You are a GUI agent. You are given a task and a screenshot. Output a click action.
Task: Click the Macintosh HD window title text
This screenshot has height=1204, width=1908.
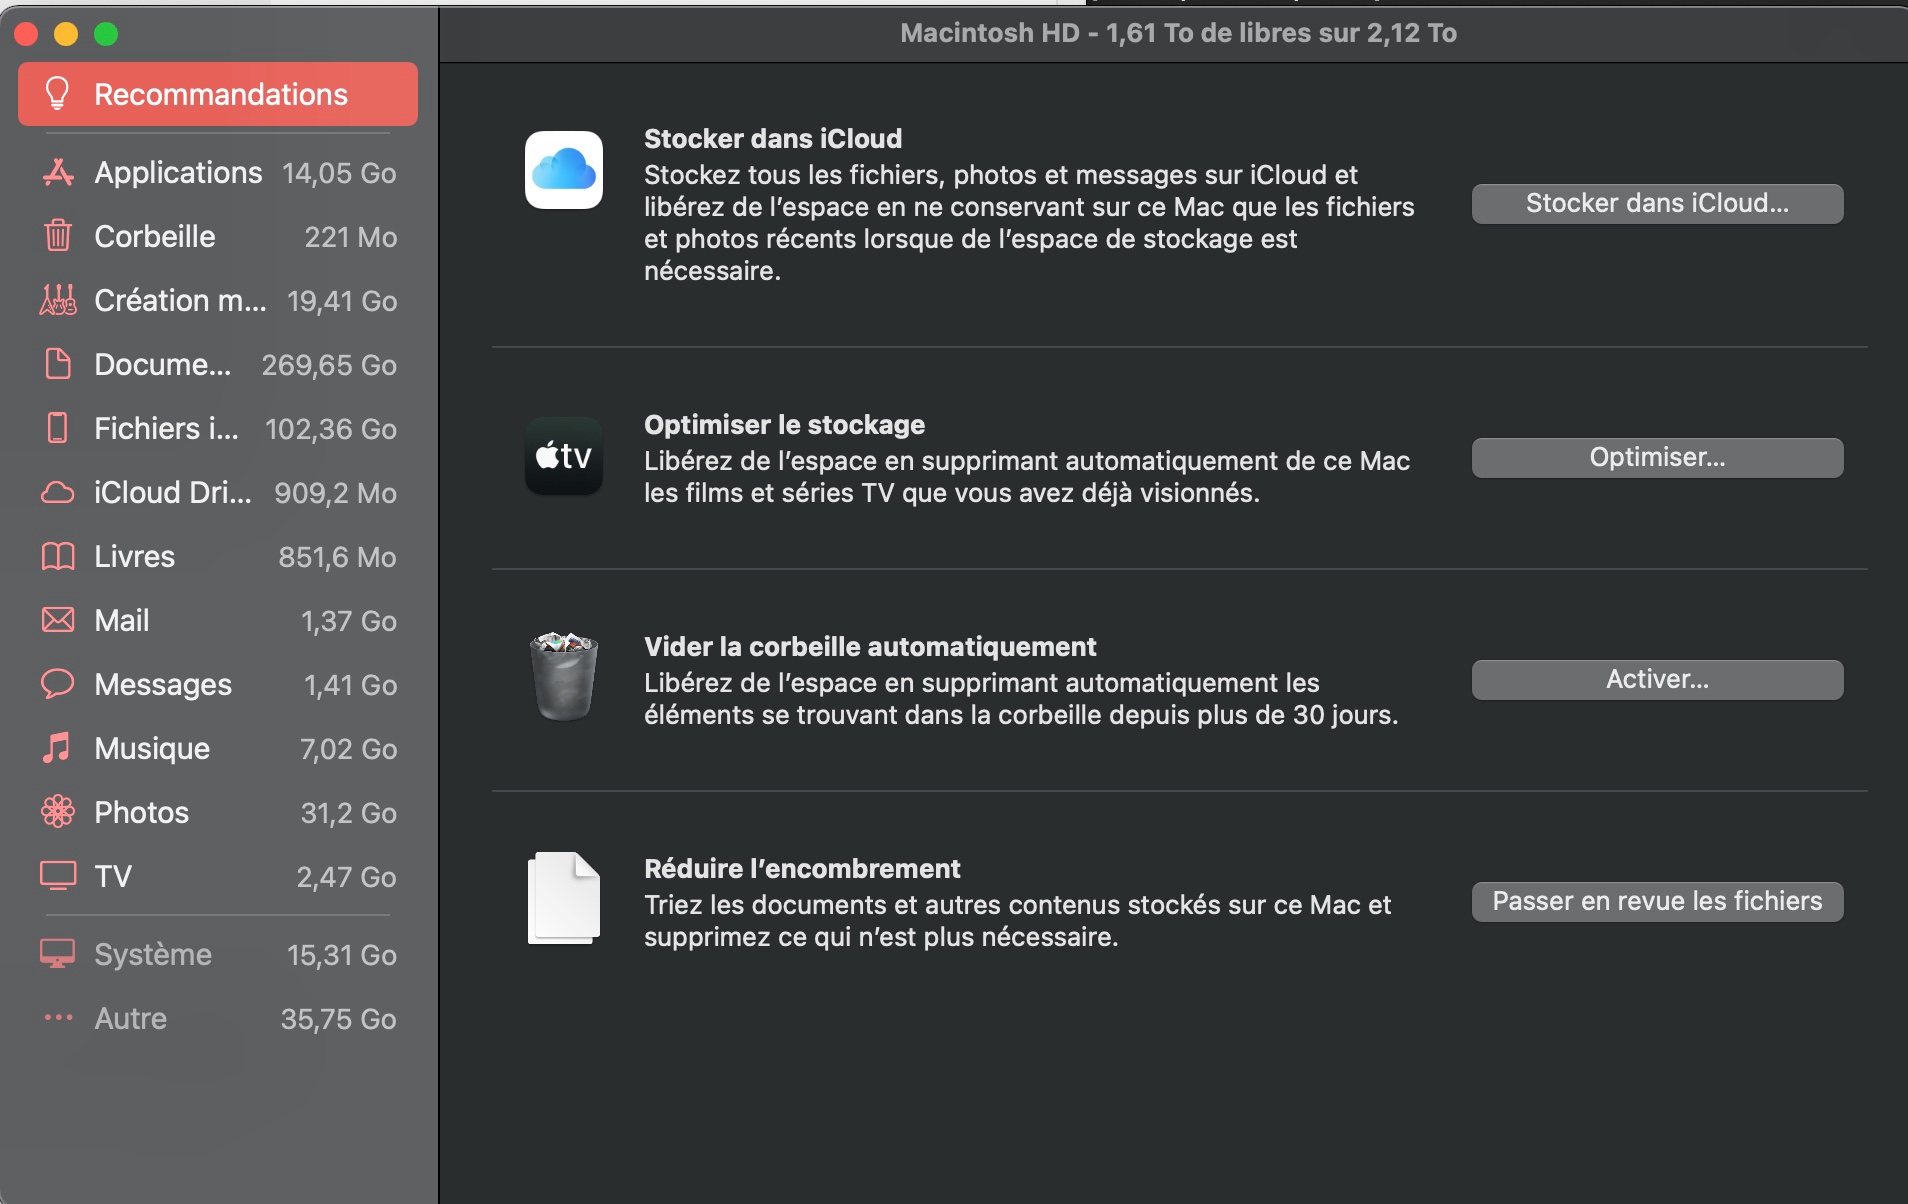[1178, 33]
